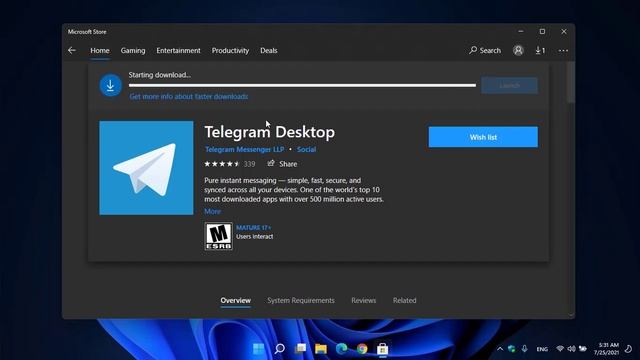Click the battery tray icon
The height and width of the screenshot is (360, 640).
(583, 349)
